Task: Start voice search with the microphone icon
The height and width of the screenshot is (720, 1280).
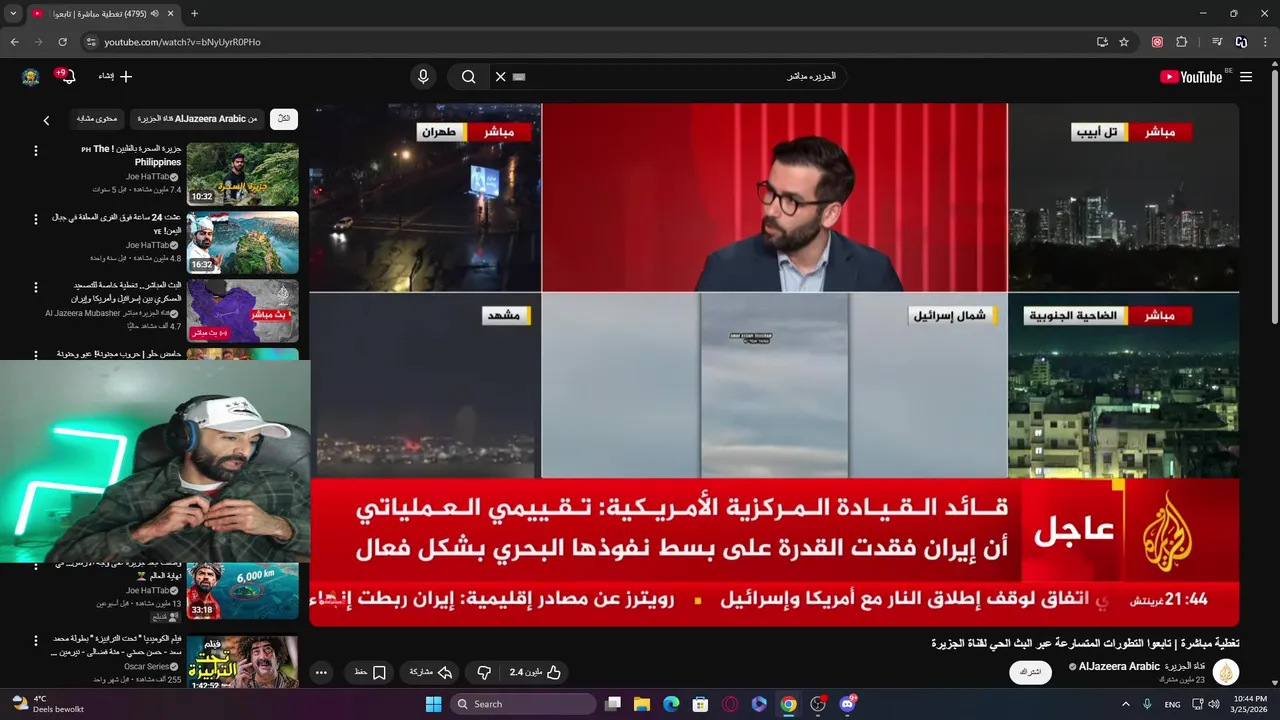Action: tap(423, 77)
